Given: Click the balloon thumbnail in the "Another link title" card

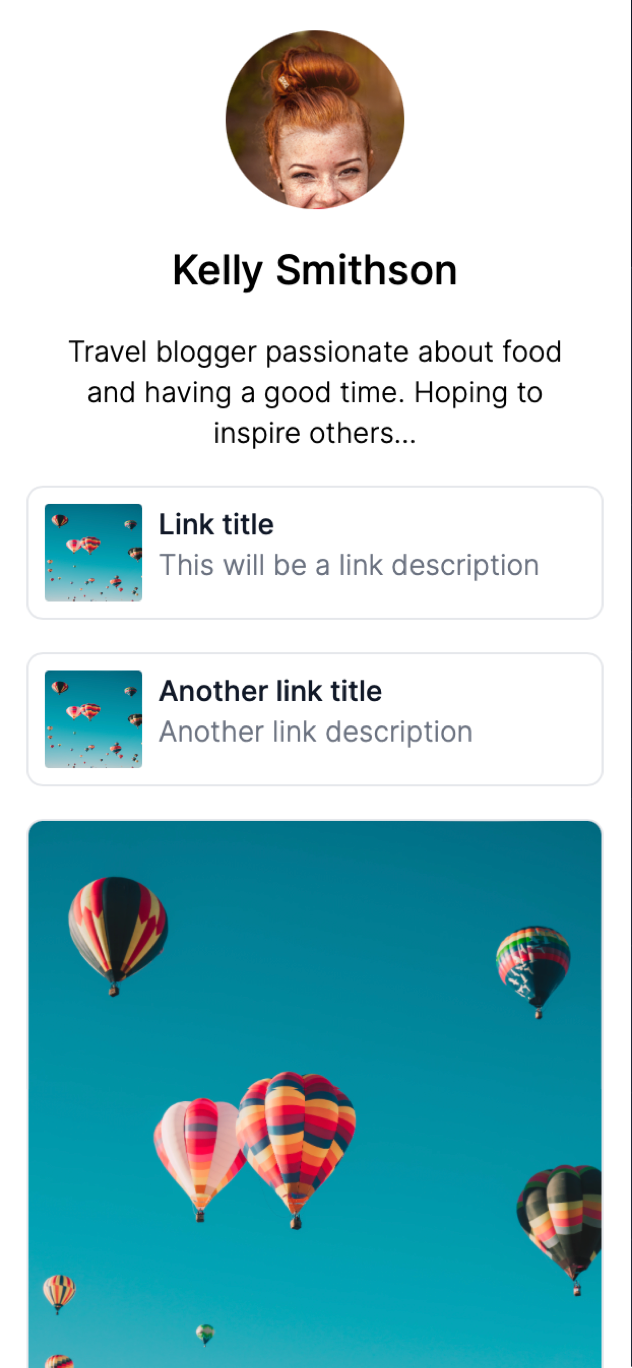Looking at the screenshot, I should 93,719.
